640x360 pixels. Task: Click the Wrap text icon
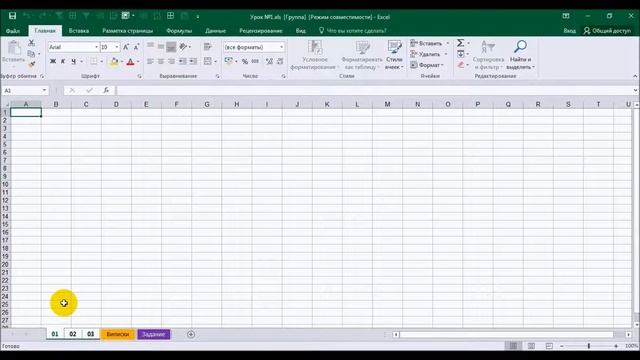point(208,47)
